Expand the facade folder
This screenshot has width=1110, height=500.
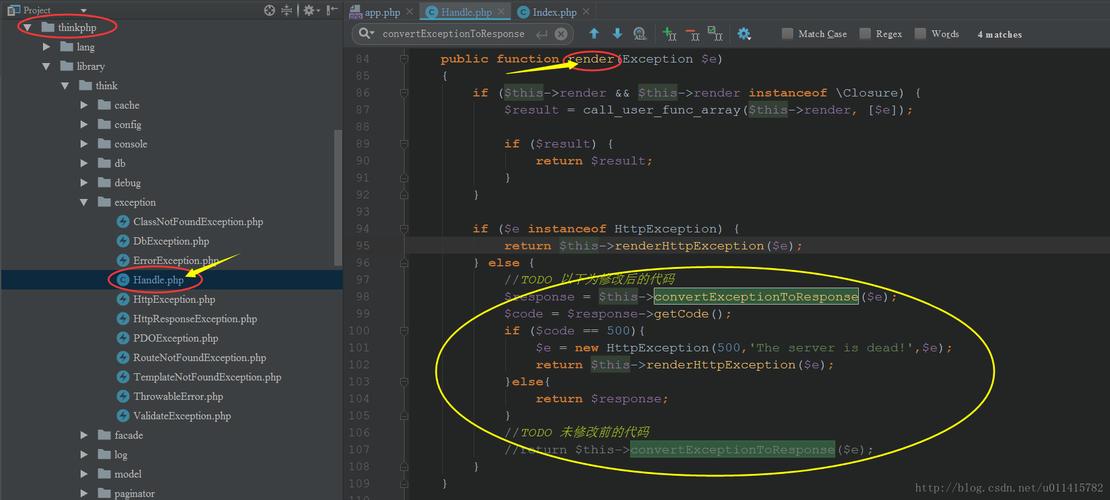click(x=84, y=435)
